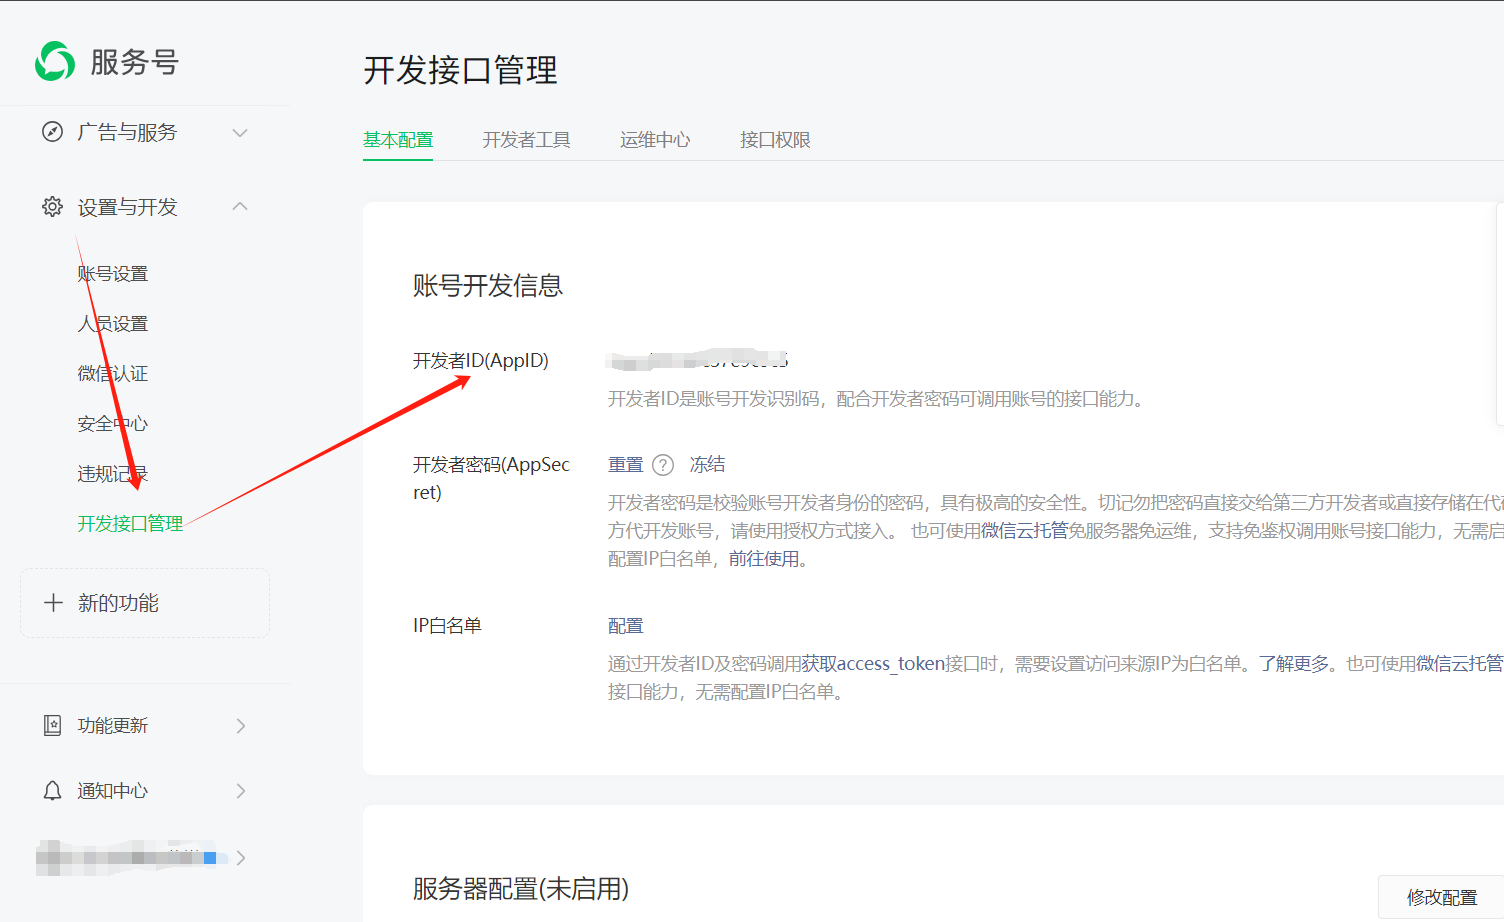The height and width of the screenshot is (922, 1504).
Task: Open 功能更新 via its right arrow
Action: point(241,726)
